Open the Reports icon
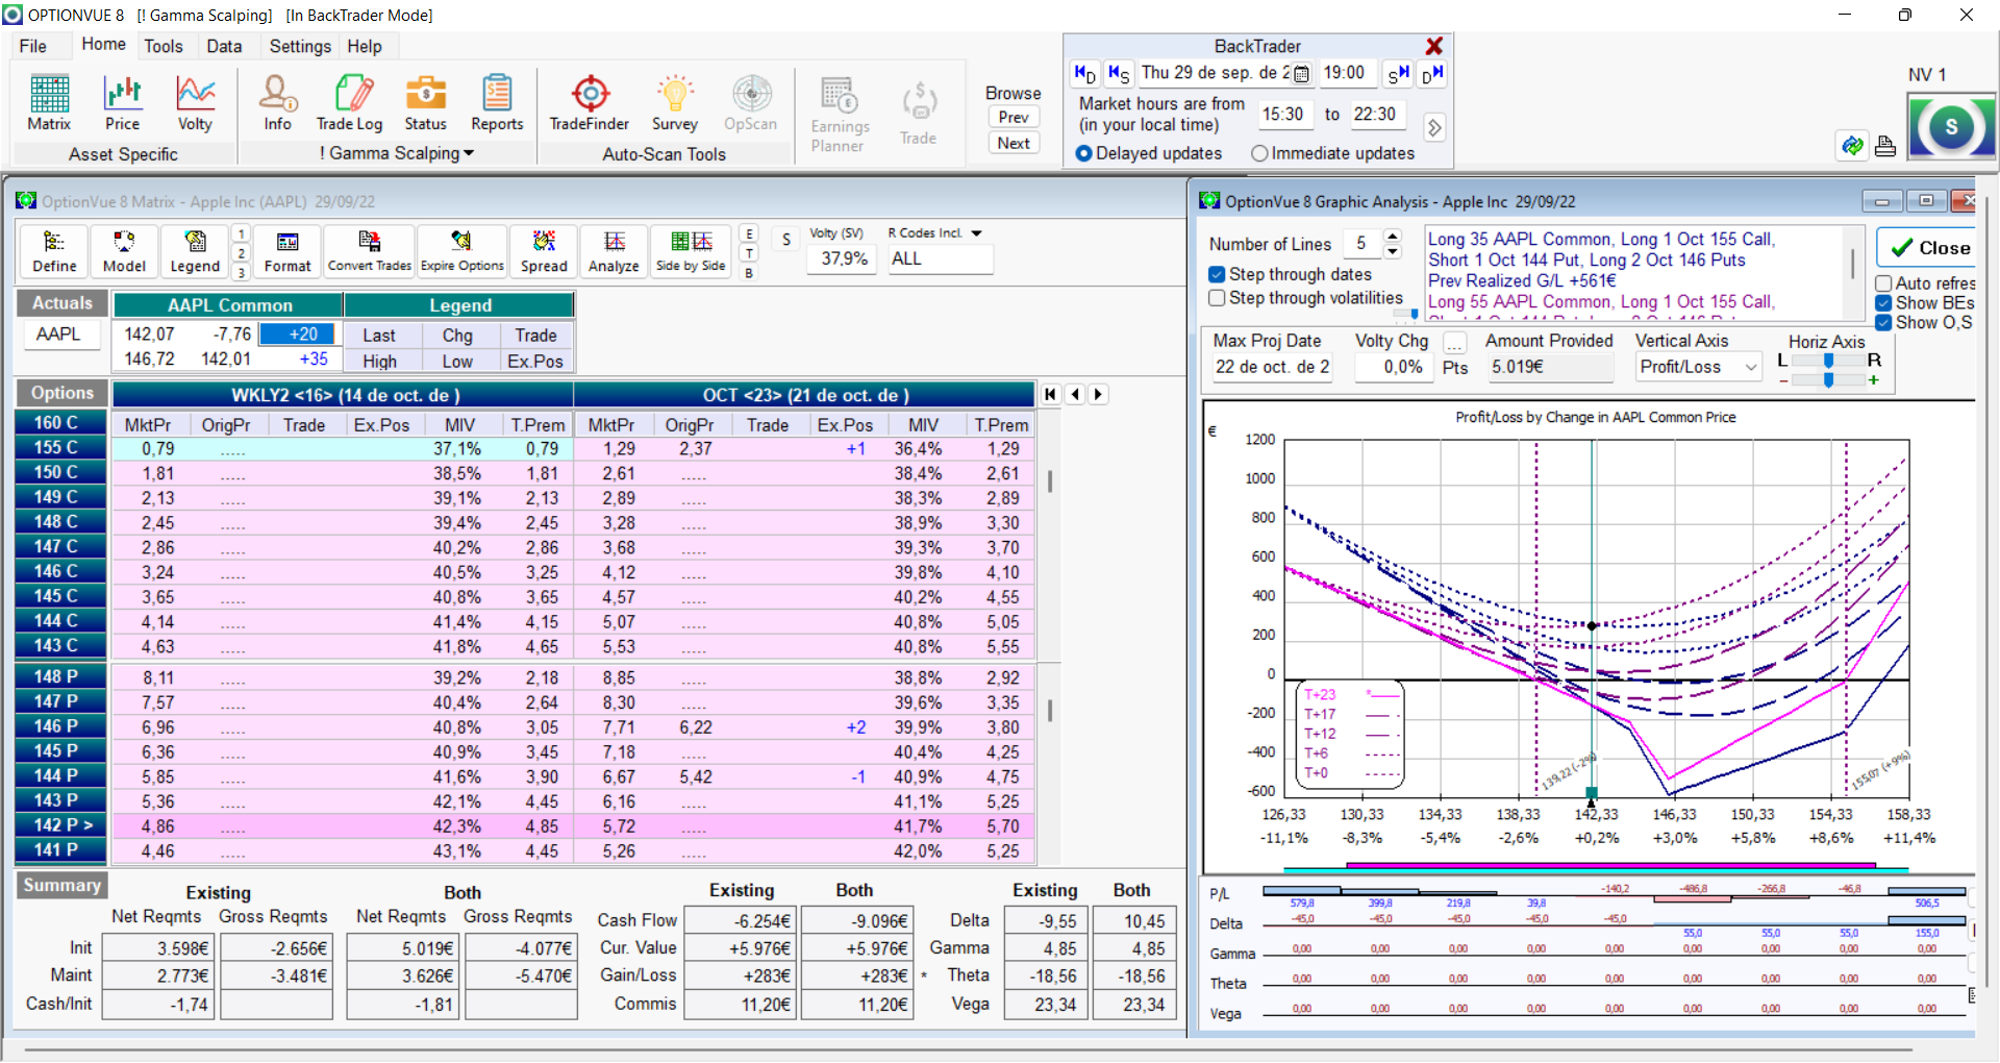 pyautogui.click(x=497, y=103)
